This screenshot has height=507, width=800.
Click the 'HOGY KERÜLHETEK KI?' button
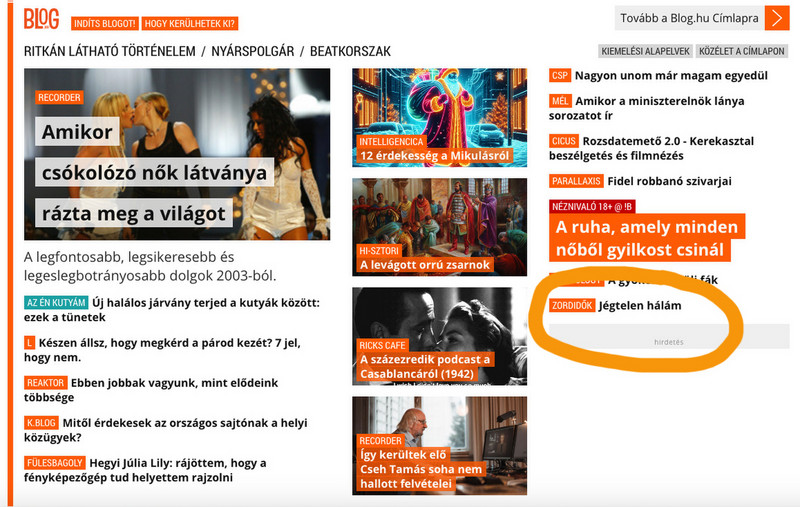[x=189, y=23]
